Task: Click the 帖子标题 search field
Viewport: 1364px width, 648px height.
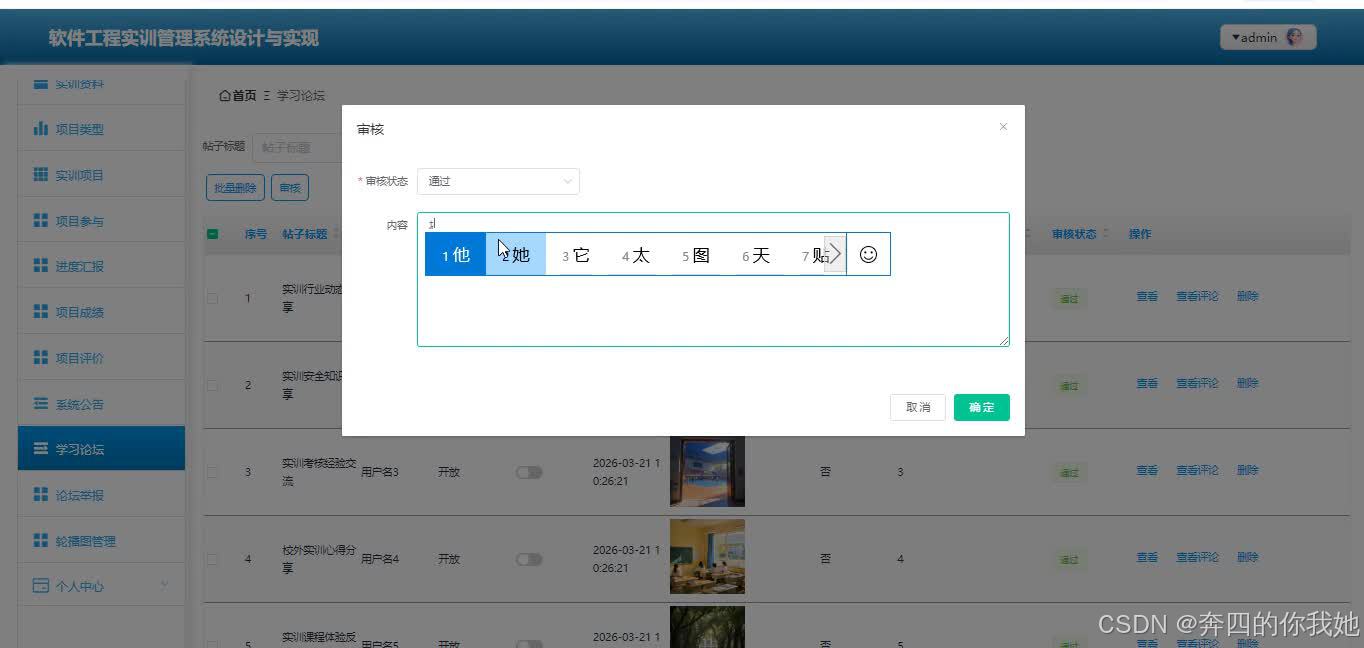Action: 296,147
